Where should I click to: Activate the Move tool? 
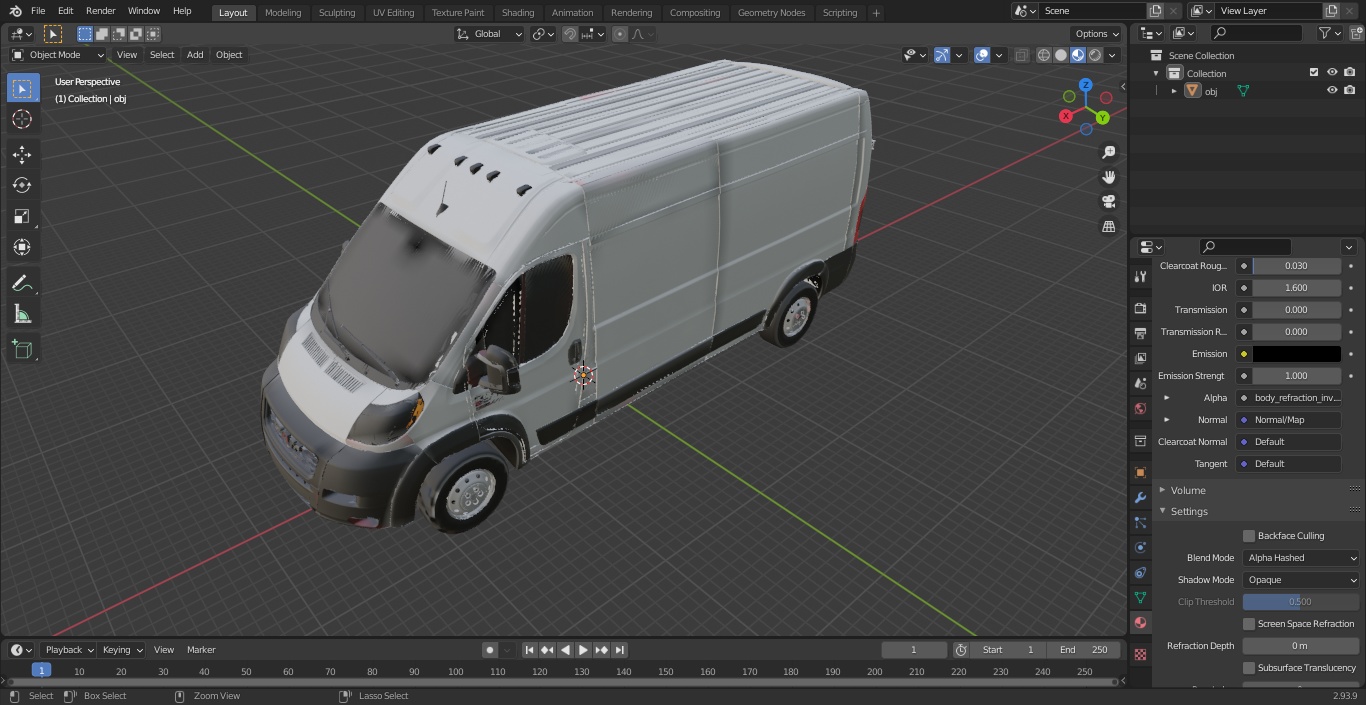tap(22, 154)
